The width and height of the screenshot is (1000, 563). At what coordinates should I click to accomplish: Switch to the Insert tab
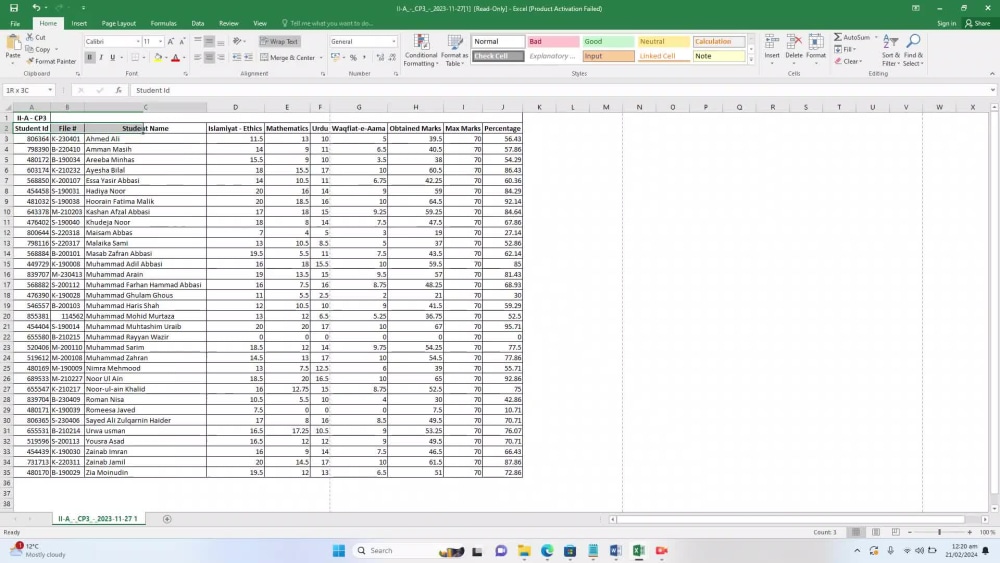point(79,24)
